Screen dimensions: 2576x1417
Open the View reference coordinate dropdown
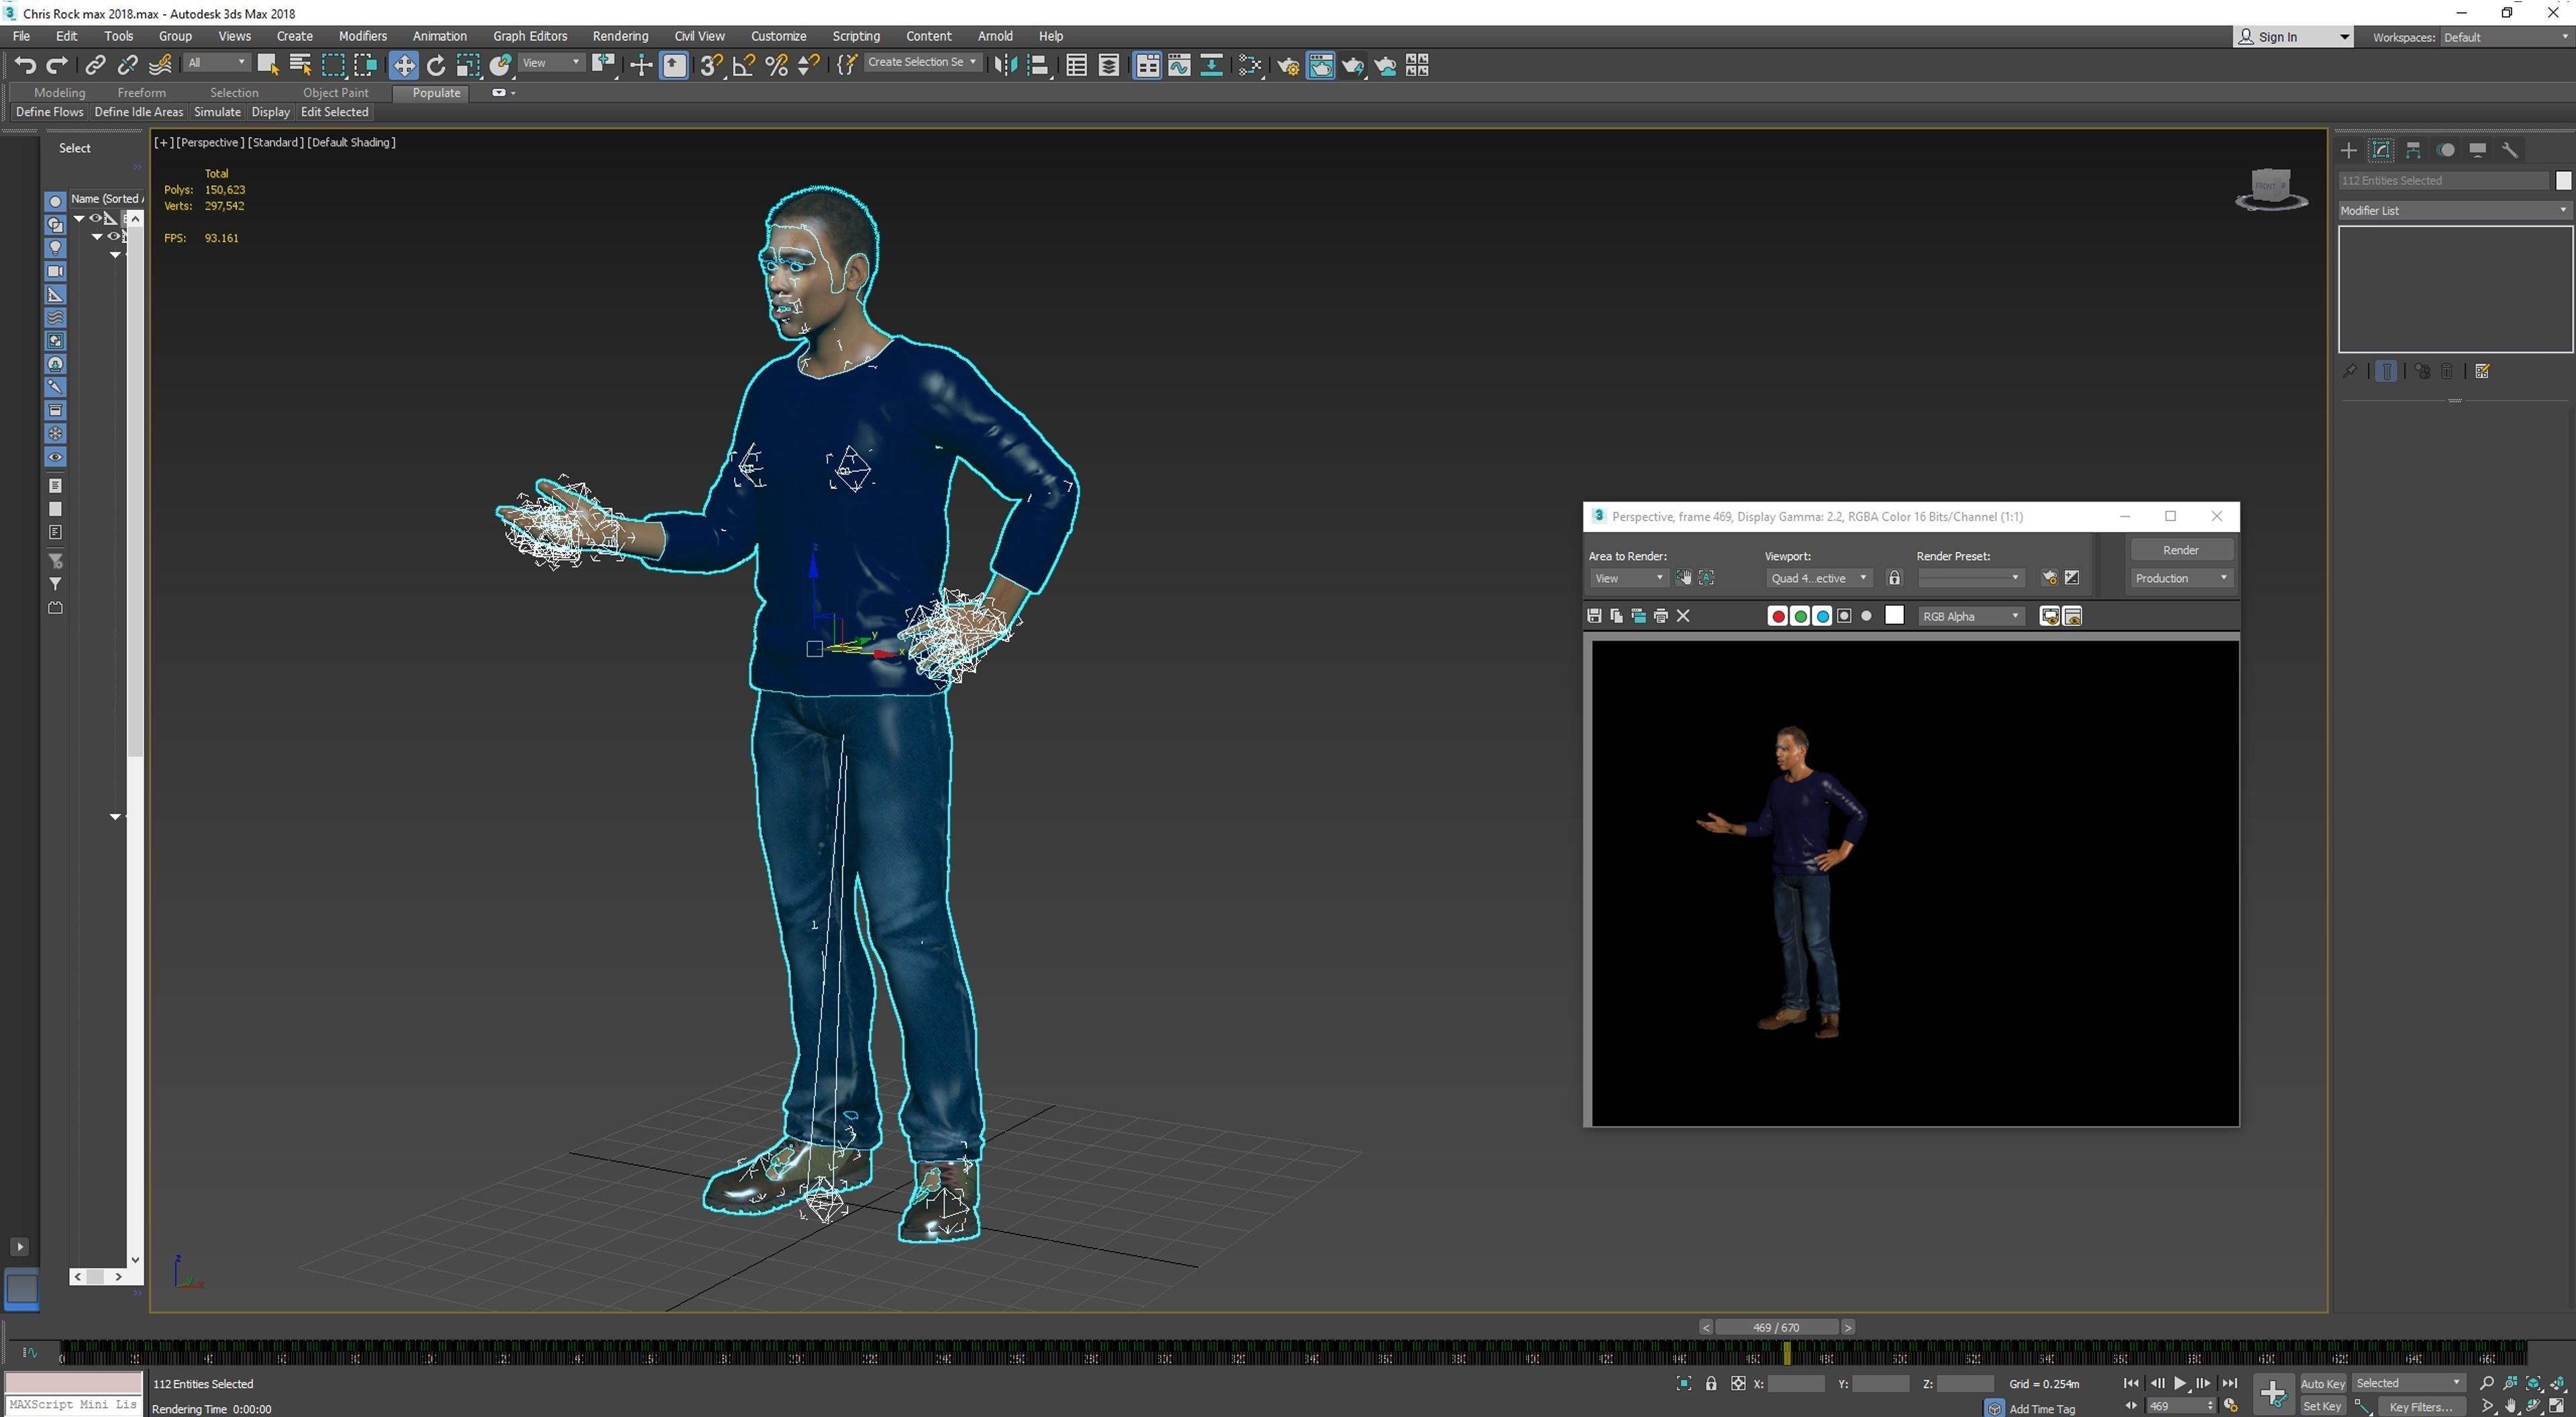tap(551, 63)
